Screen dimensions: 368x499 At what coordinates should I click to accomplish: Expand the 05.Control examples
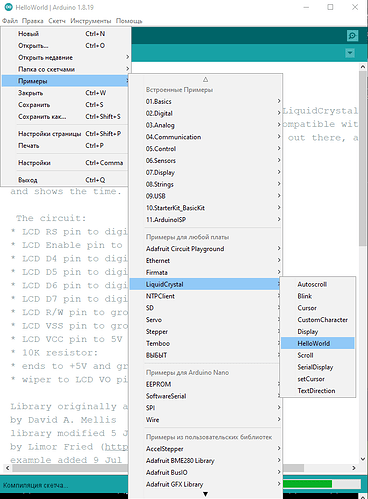[x=206, y=149]
